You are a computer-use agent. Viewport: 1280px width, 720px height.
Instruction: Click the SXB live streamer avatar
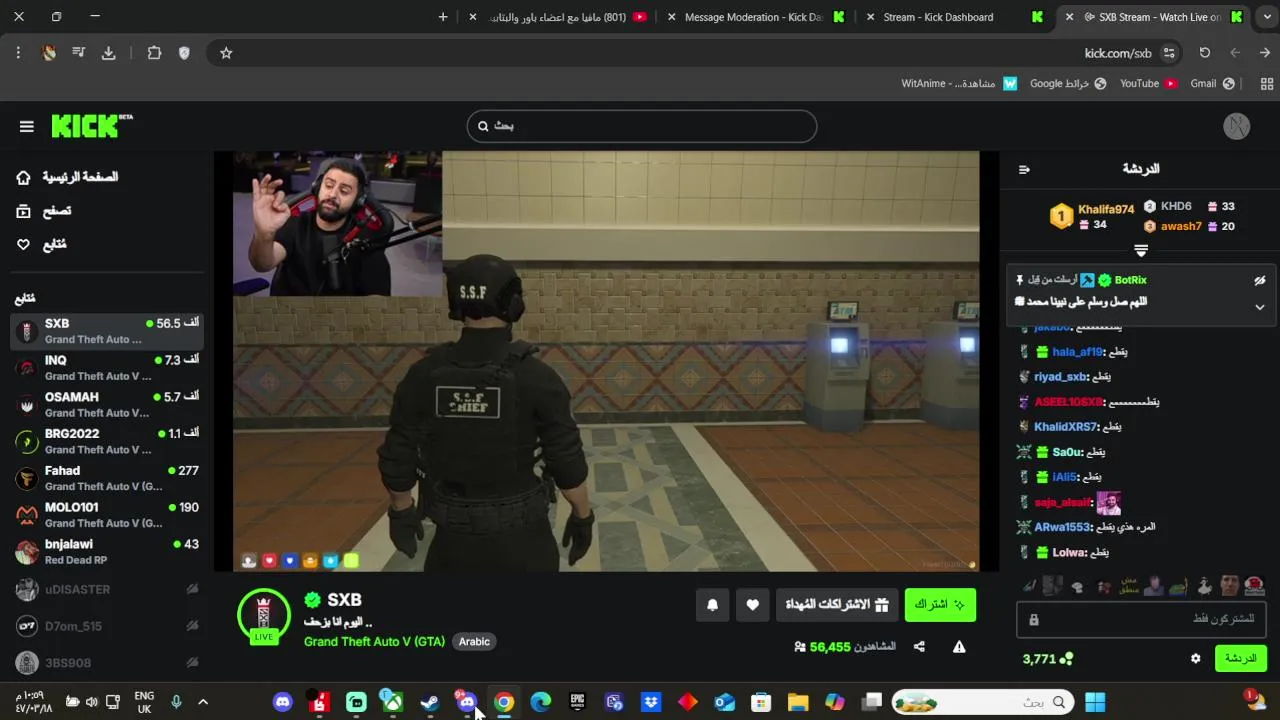coord(264,614)
